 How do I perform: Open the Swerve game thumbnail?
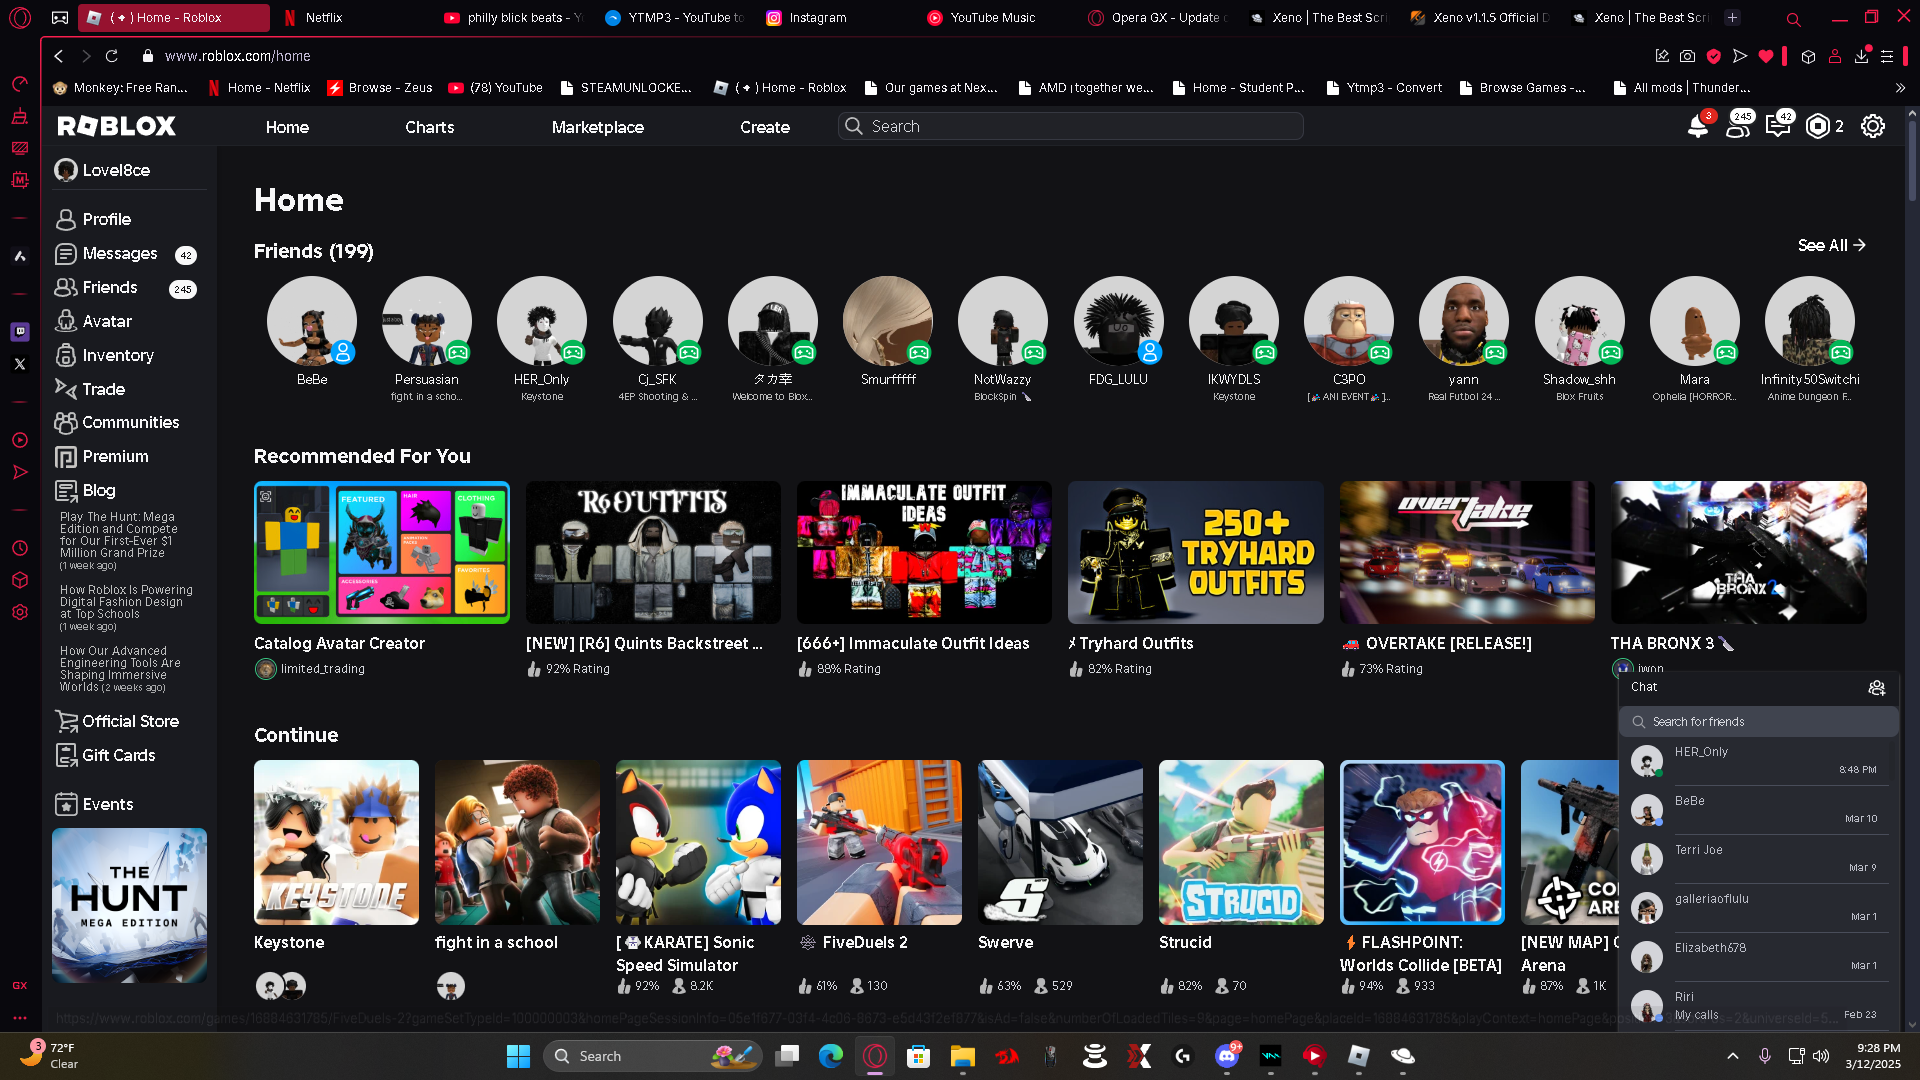point(1060,842)
